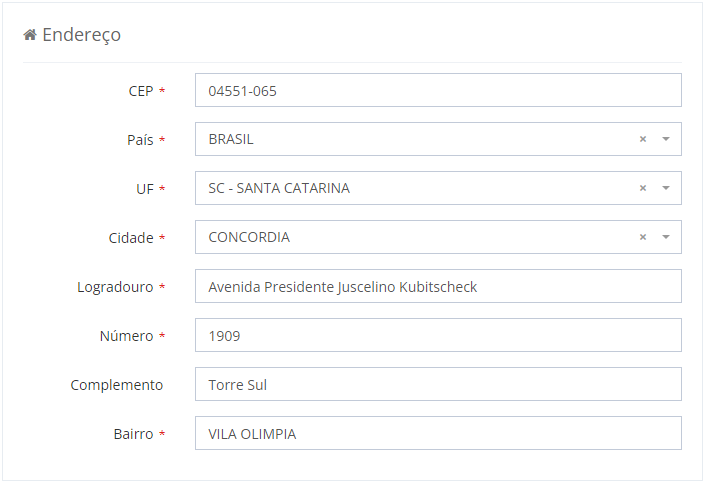Click the home icon beside Endereço
Image resolution: width=706 pixels, height=483 pixels.
pyautogui.click(x=30, y=35)
